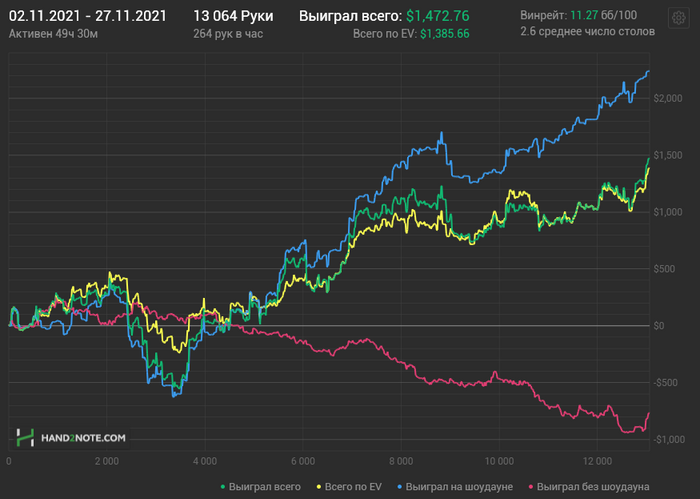Click the yellow dot next to 'Всего по EV'
Viewport: 700px width, 499px height.
point(319,487)
